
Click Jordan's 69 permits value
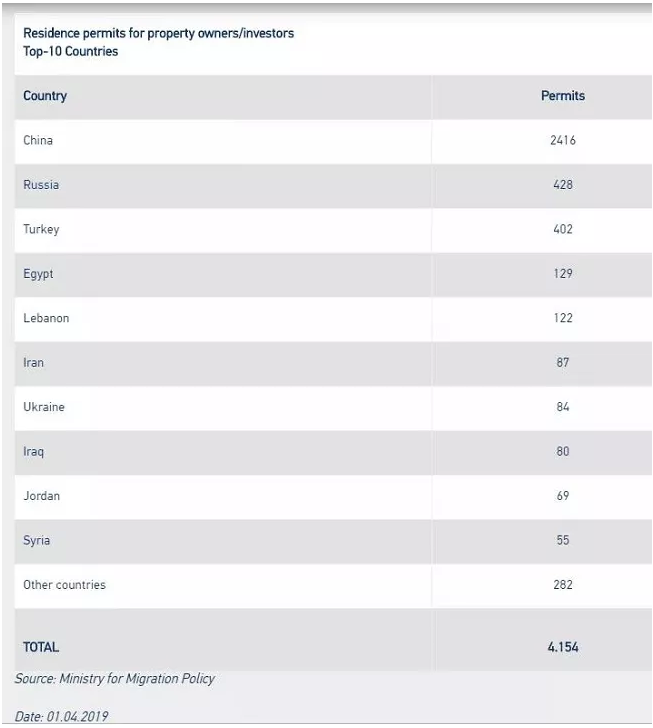click(x=563, y=496)
